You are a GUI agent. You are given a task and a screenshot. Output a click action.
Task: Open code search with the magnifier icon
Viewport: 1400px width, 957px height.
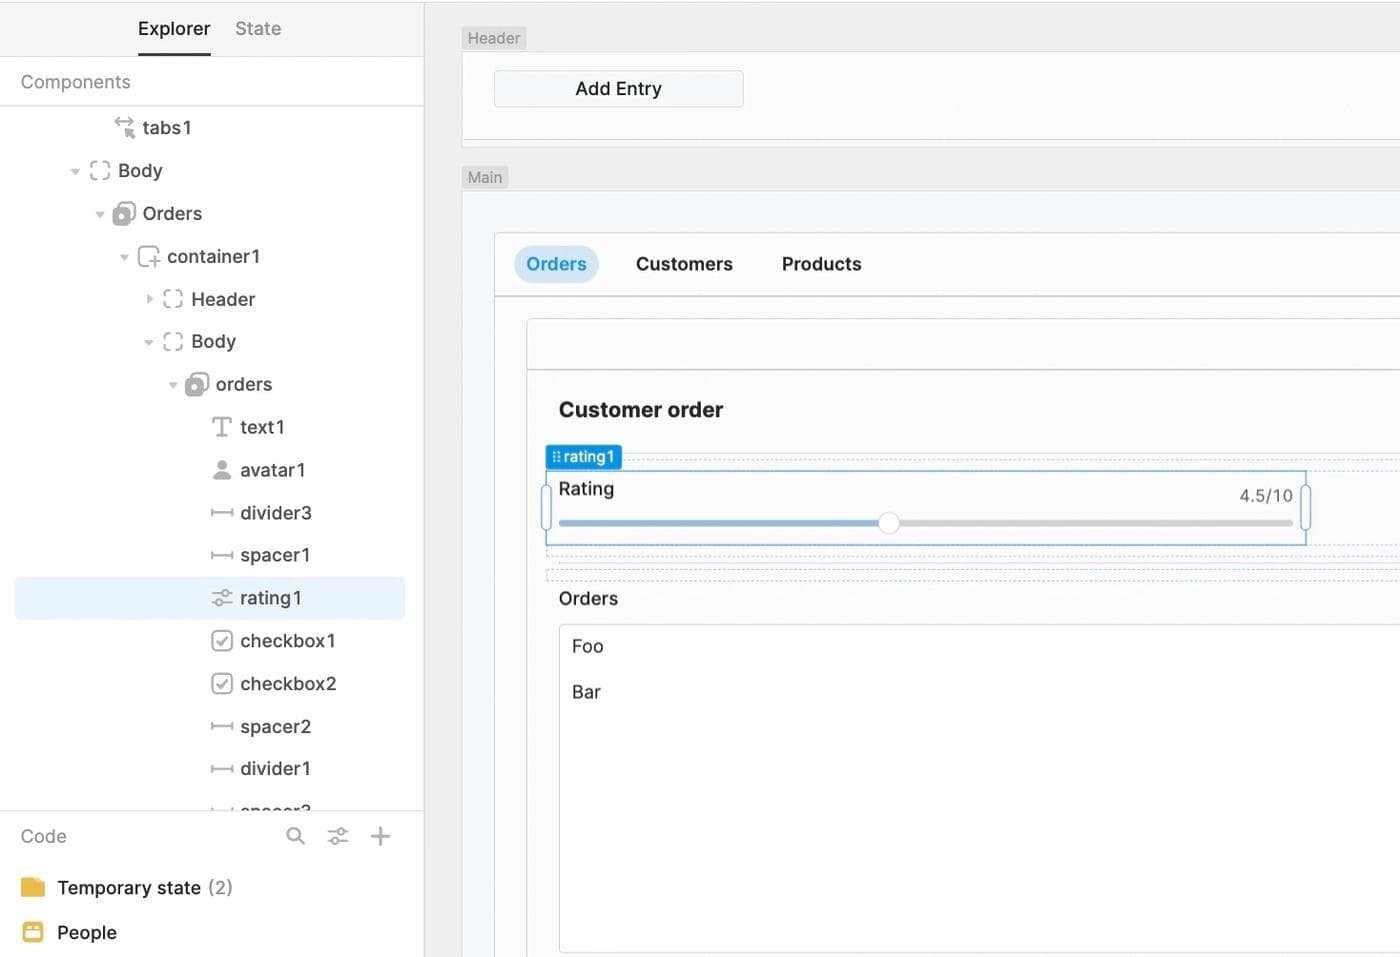tap(295, 836)
